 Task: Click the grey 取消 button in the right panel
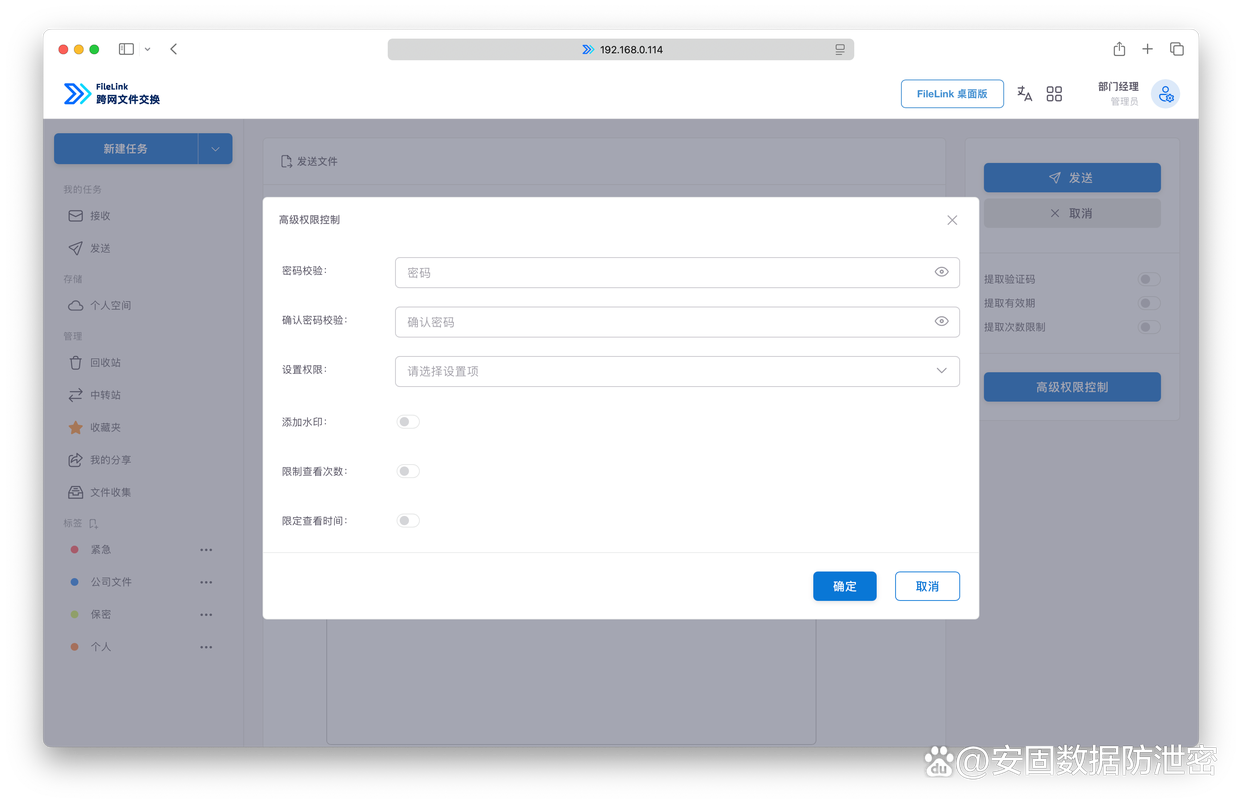point(1072,213)
